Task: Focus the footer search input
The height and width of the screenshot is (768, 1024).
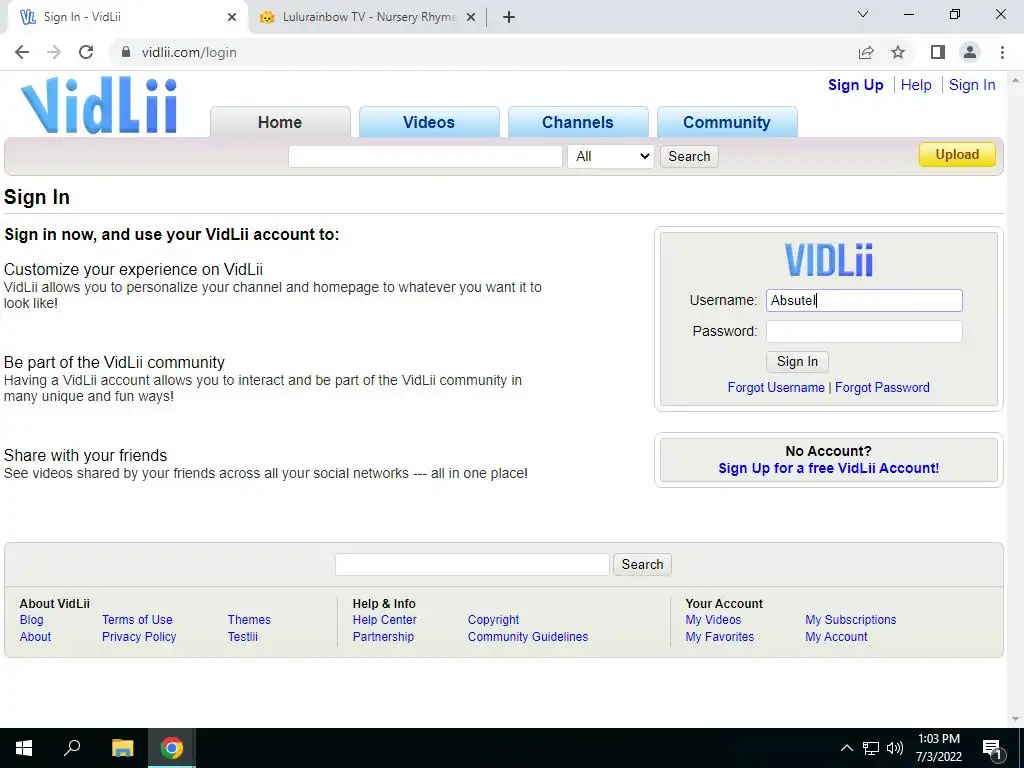Action: 472,564
